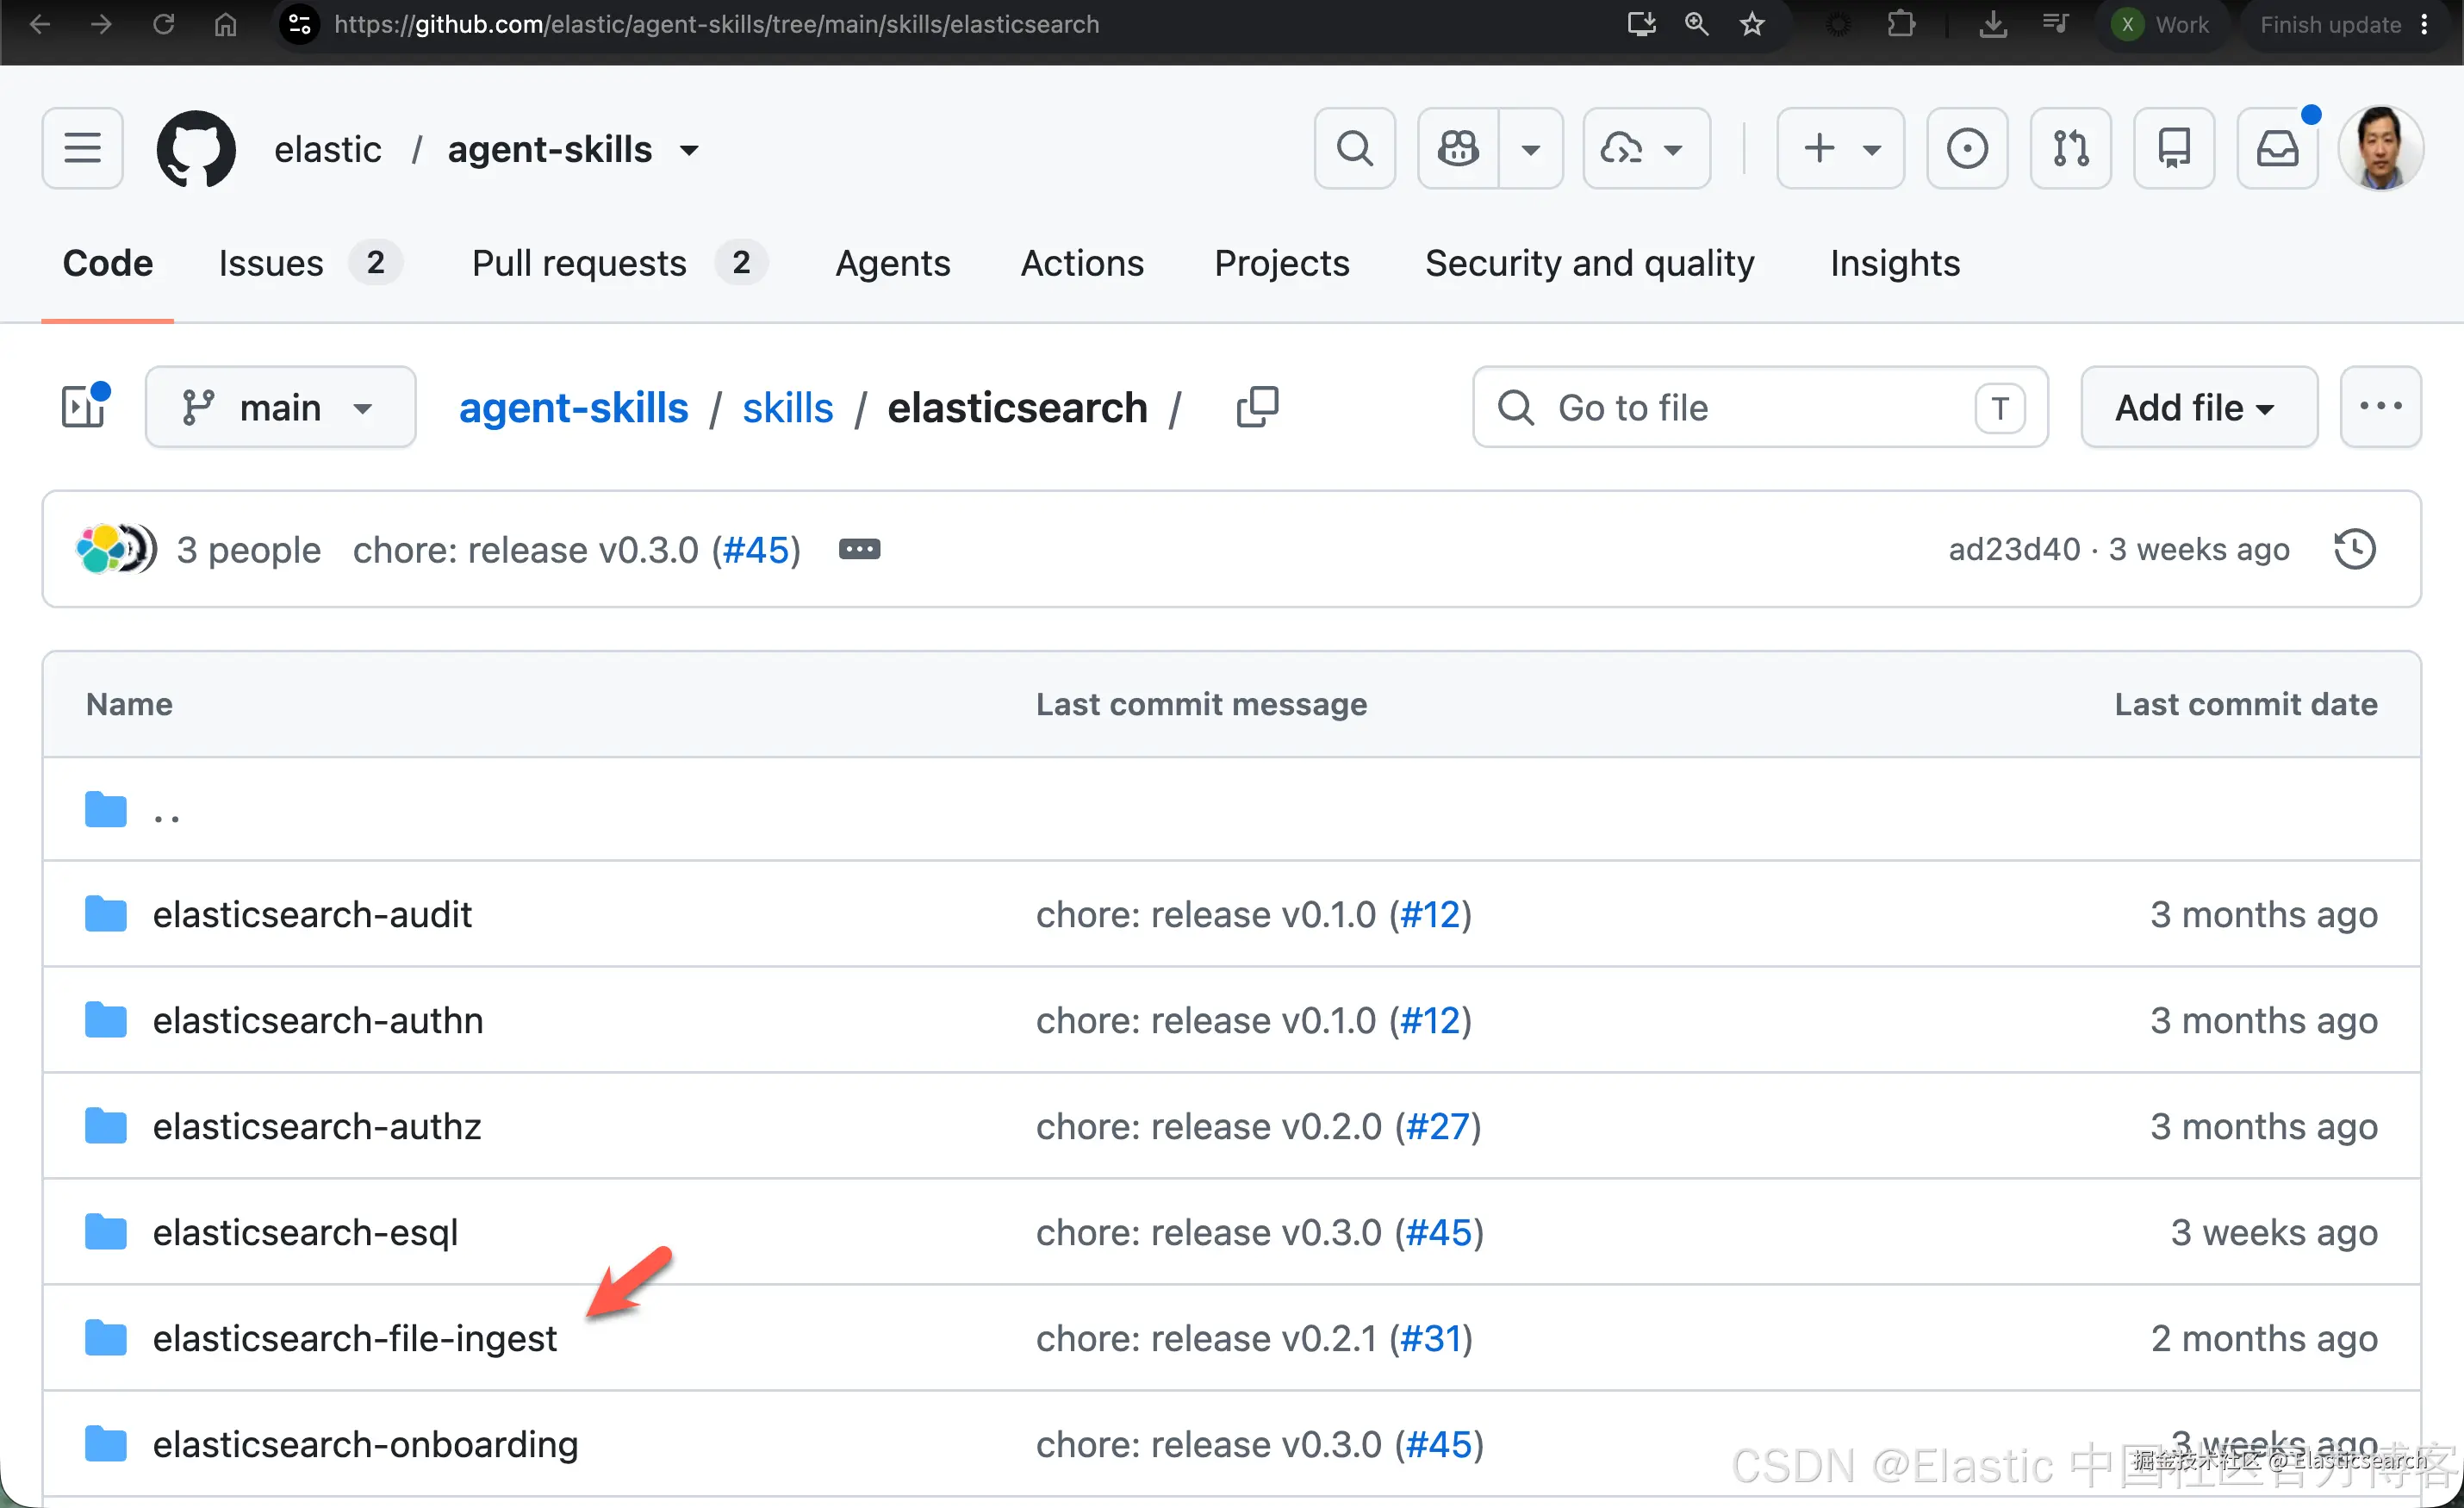Open PR #45 link in elasticsearch-onboarding row
Image resolution: width=2464 pixels, height=1508 pixels.
(x=1439, y=1444)
